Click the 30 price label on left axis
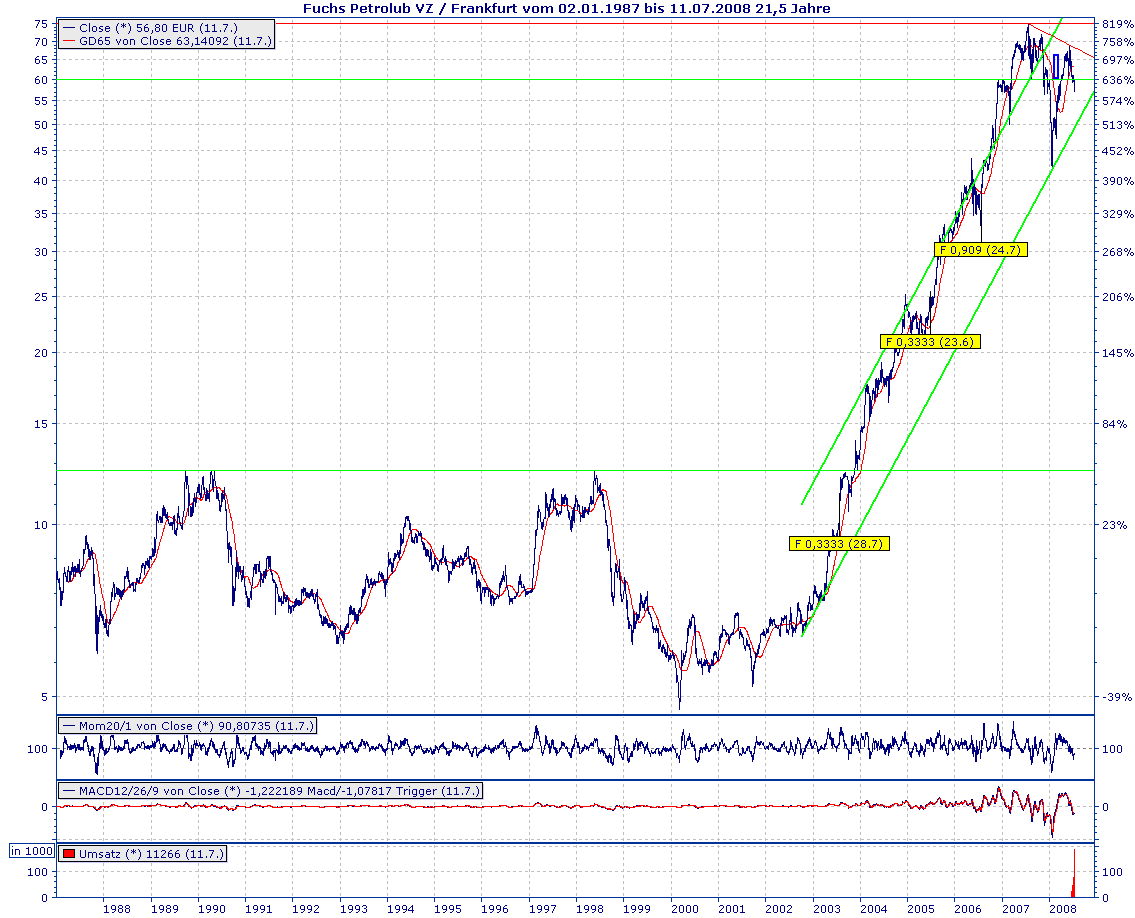This screenshot has height=918, width=1135. [x=41, y=252]
